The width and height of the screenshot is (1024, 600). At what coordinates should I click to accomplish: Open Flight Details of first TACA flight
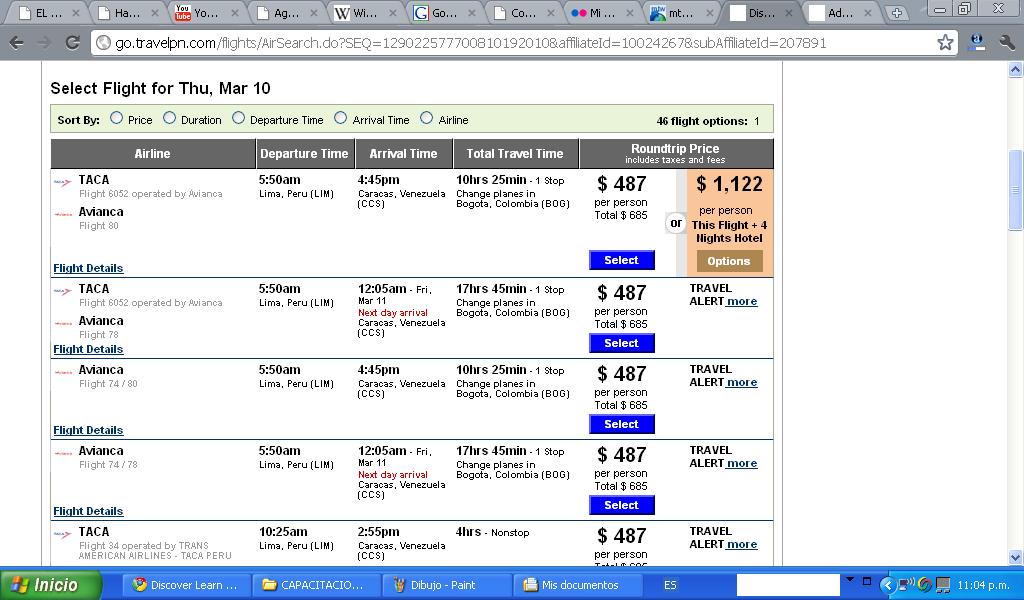coord(88,268)
